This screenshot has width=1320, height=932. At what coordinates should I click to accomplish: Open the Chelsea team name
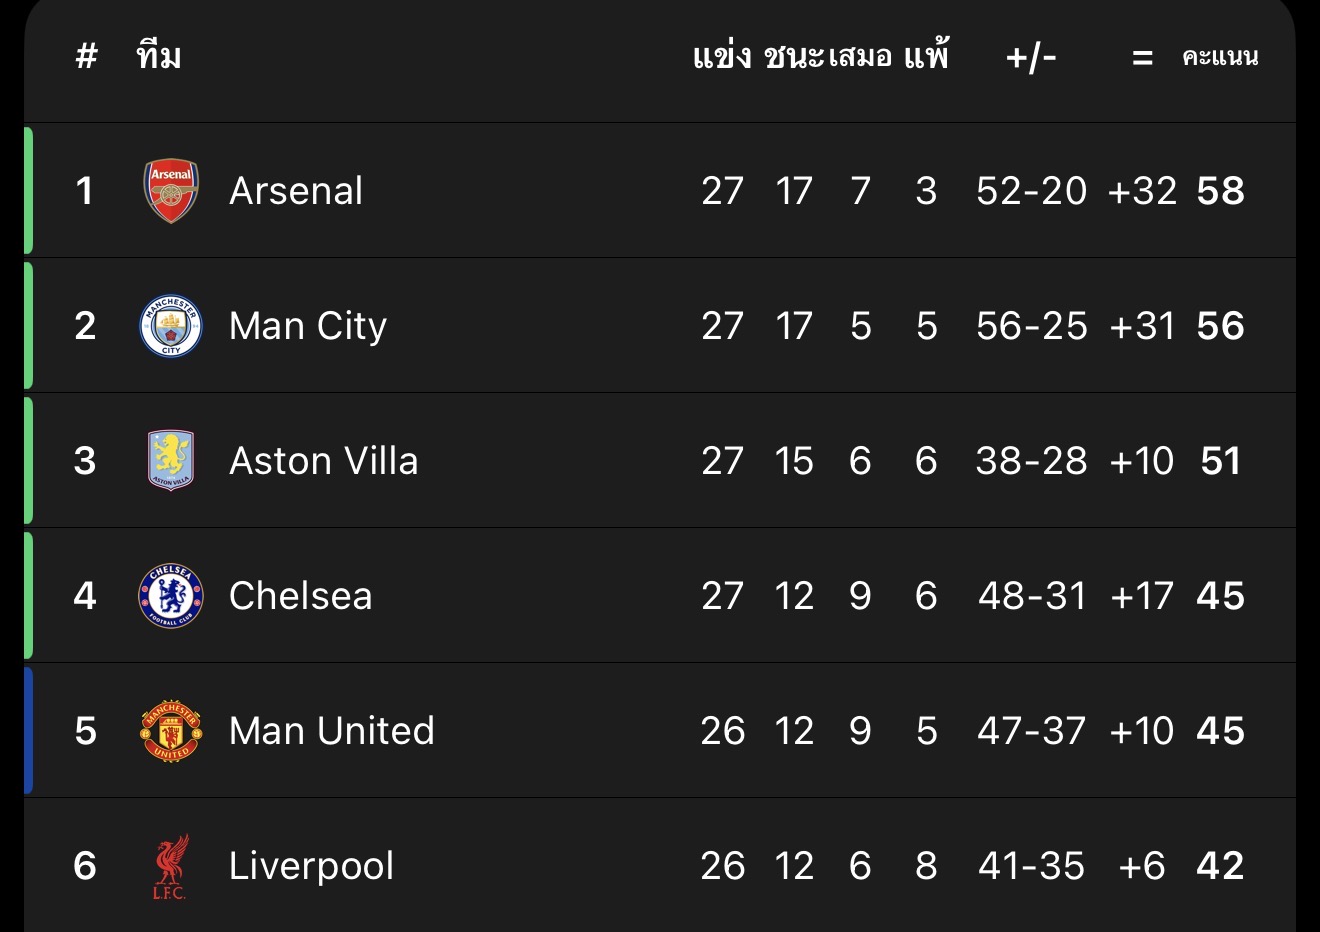301,596
